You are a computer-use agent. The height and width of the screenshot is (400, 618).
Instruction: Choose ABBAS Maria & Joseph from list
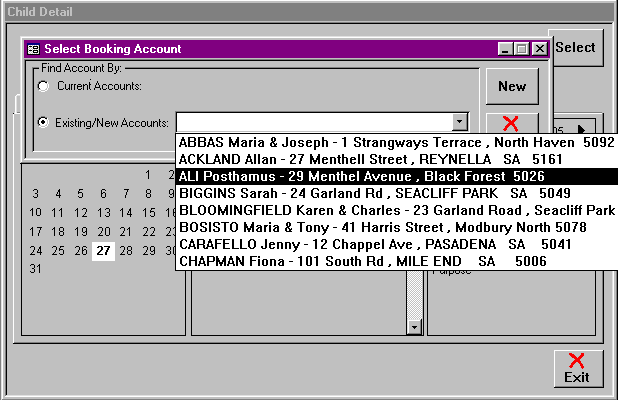pos(395,142)
